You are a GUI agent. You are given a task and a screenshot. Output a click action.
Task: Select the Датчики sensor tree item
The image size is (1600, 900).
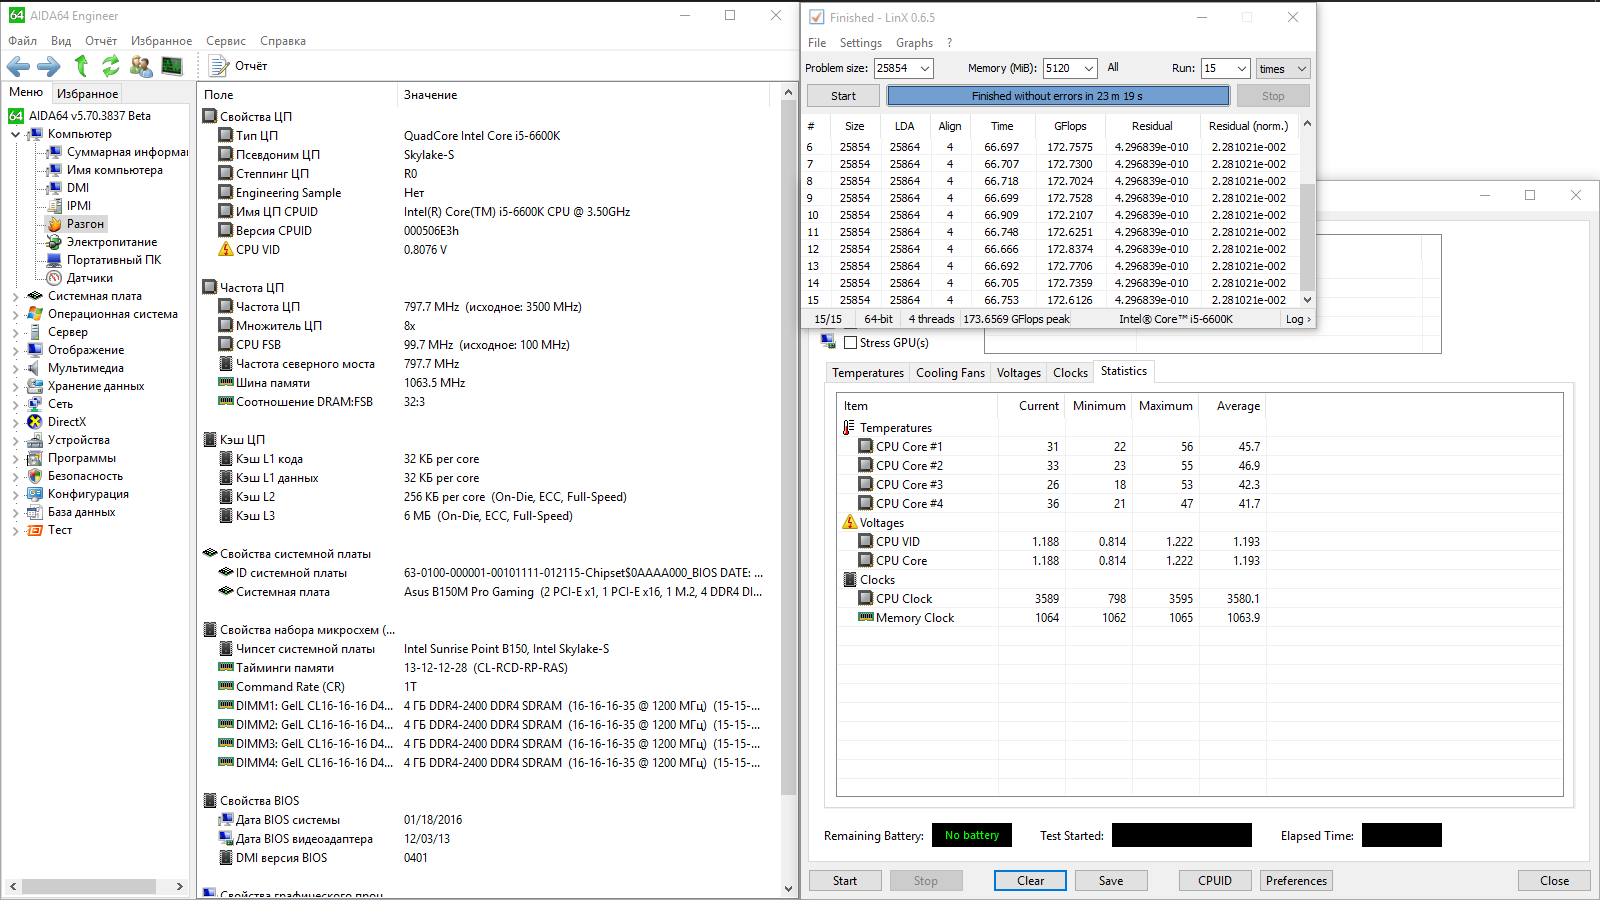[89, 278]
